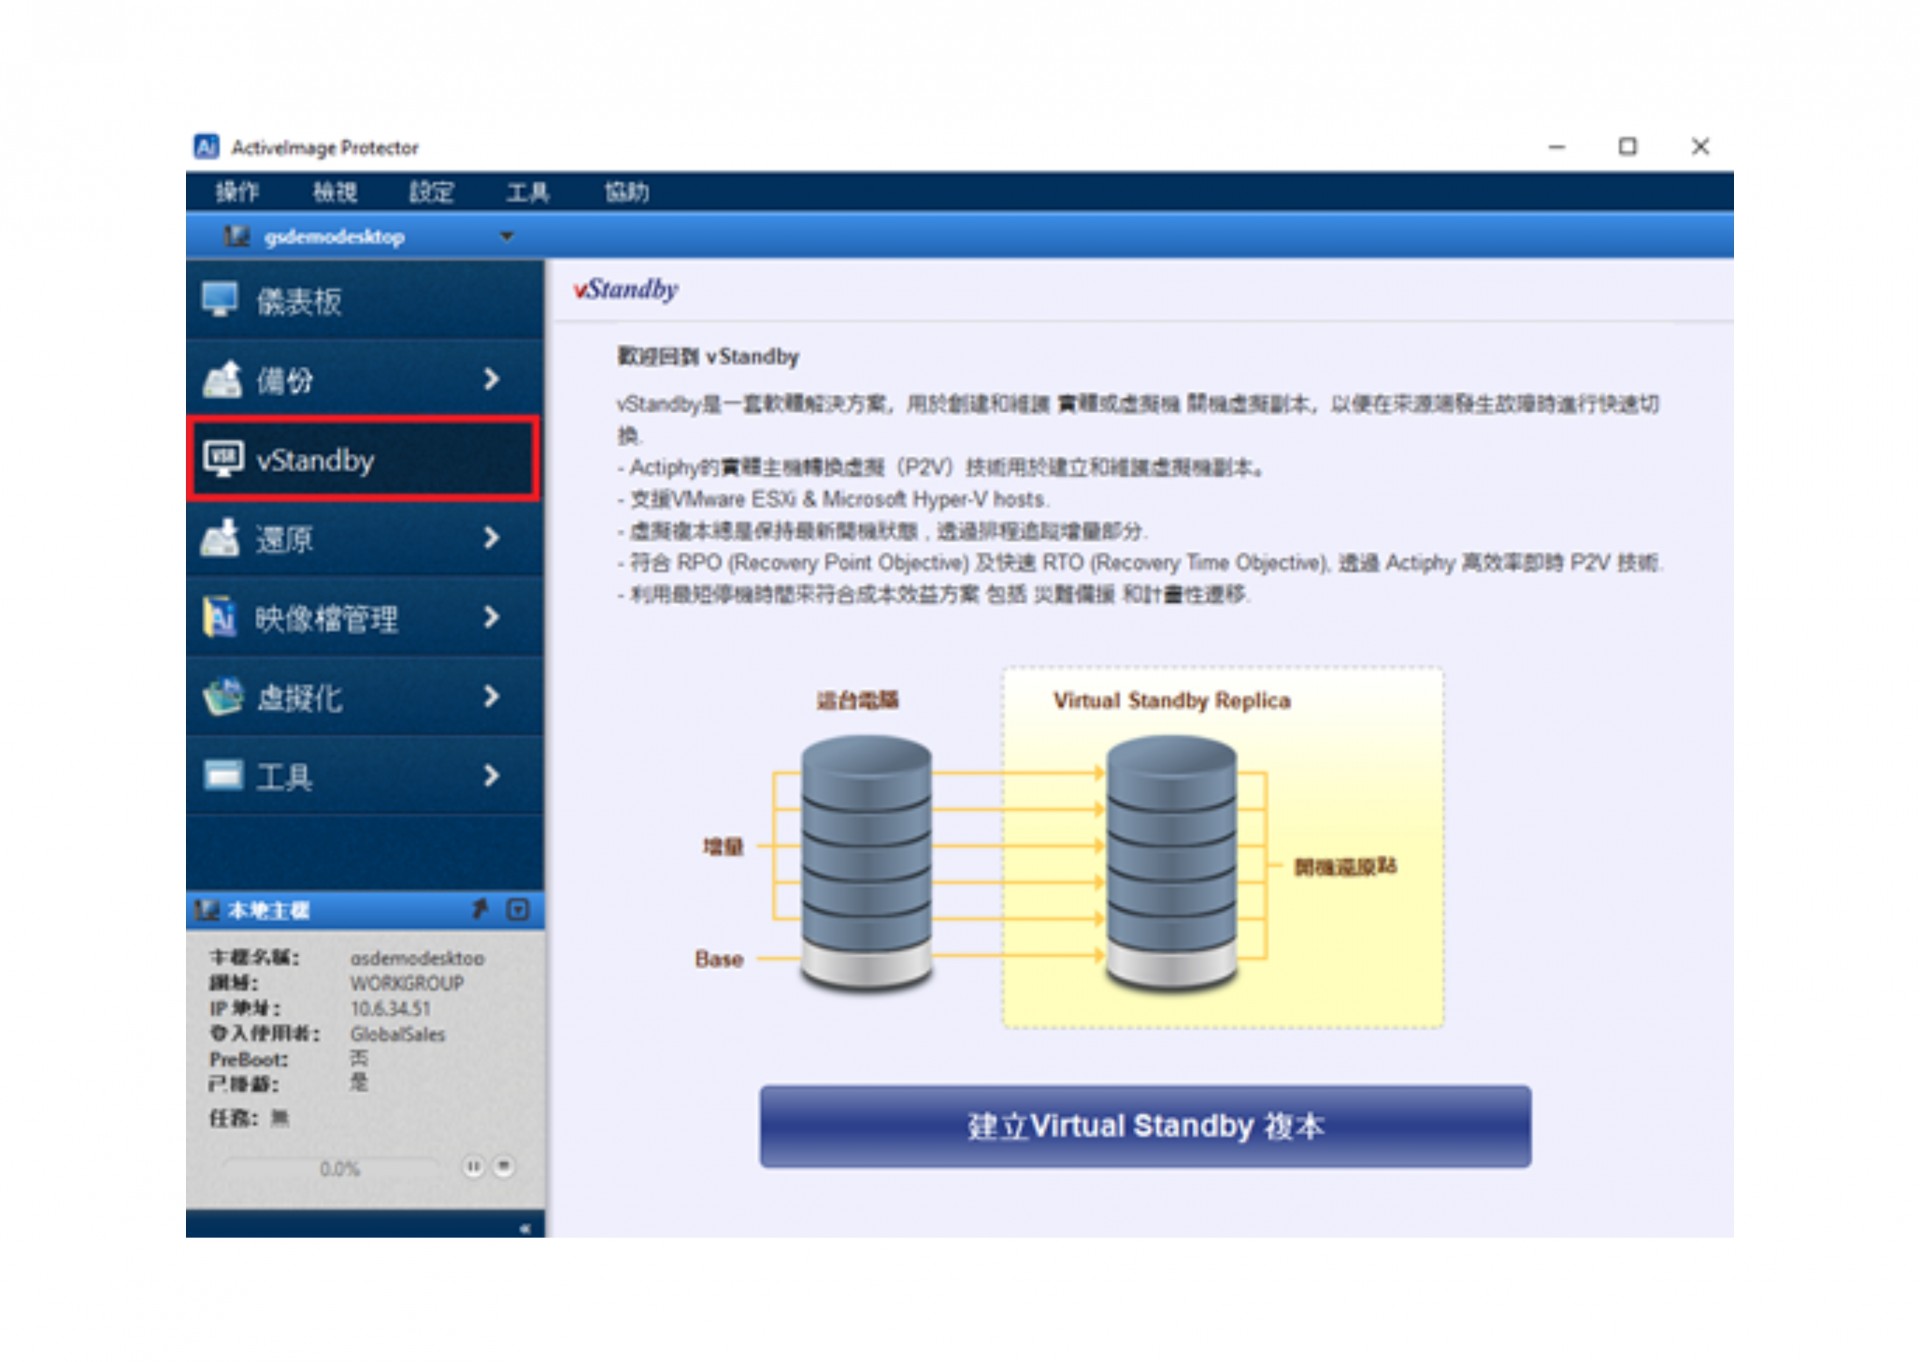Open the 工具 menu in menu bar
Viewport: 1920px width, 1362px height.
click(528, 191)
